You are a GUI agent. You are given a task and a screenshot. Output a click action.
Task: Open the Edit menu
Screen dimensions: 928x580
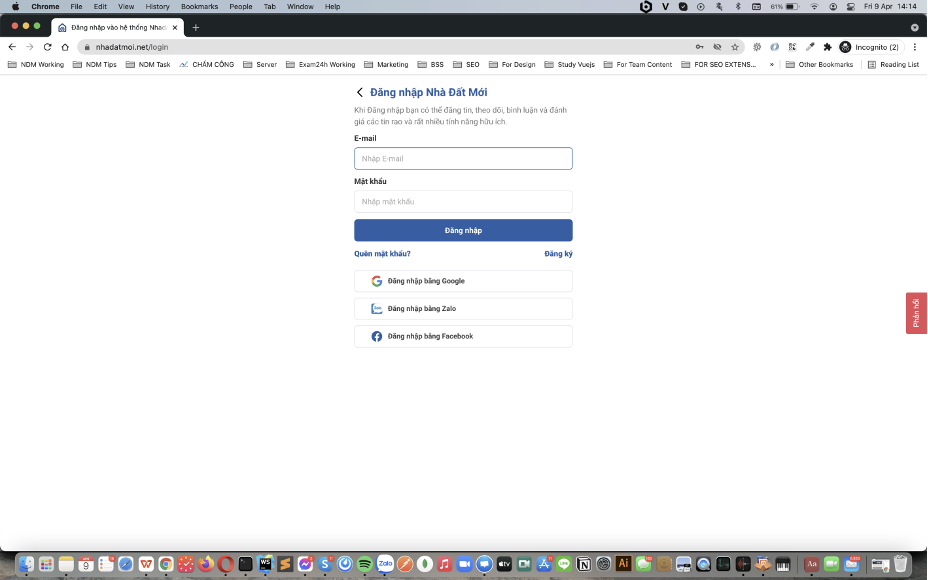pos(100,7)
